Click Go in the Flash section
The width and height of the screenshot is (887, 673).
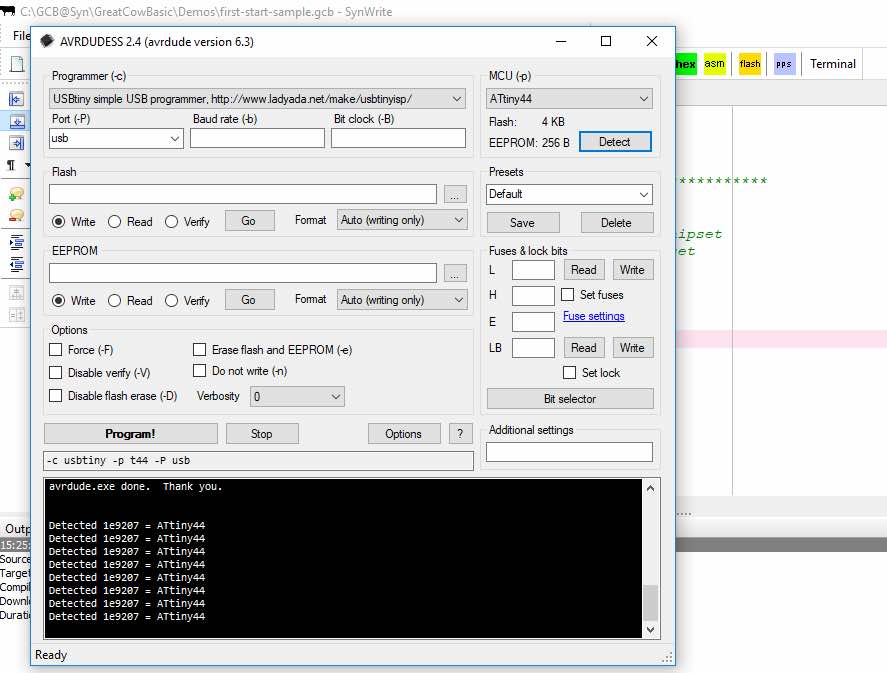pyautogui.click(x=249, y=221)
